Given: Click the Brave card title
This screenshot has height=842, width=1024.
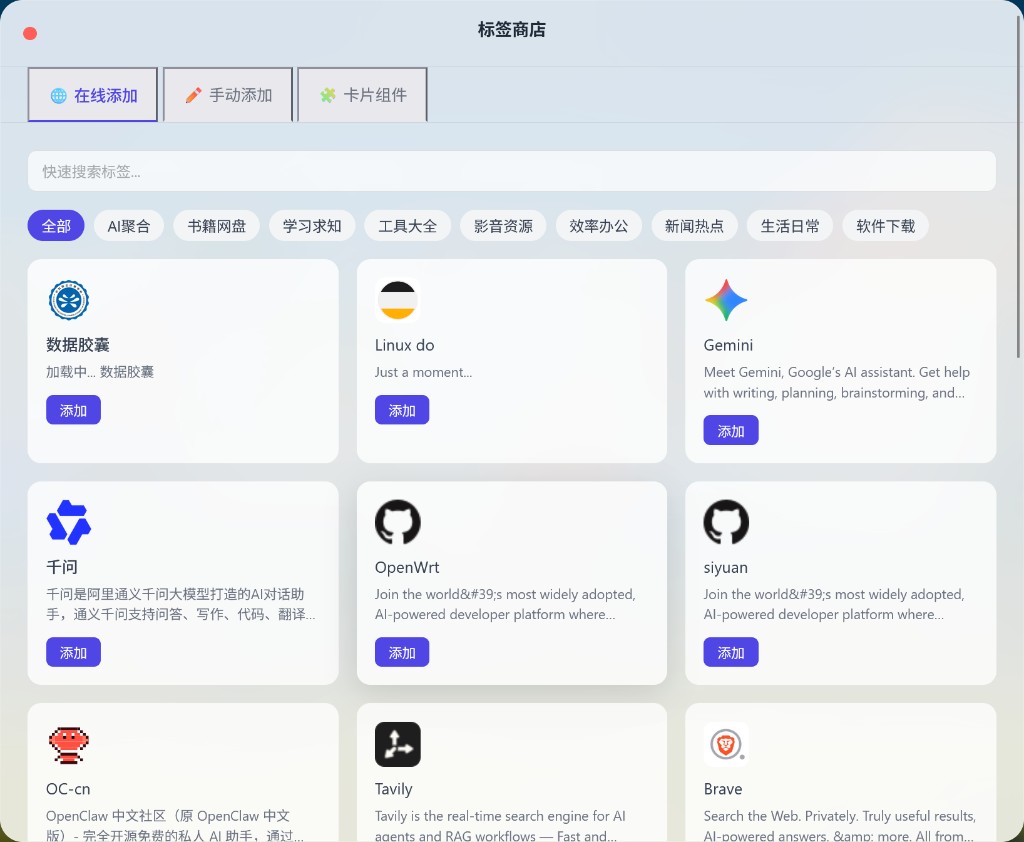Looking at the screenshot, I should pyautogui.click(x=723, y=789).
